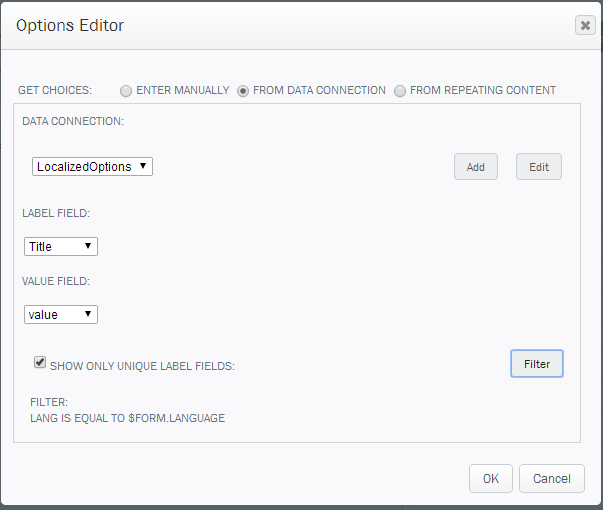Click the FILTER: heading above the expression
Image resolution: width=603 pixels, height=510 pixels.
(49, 403)
